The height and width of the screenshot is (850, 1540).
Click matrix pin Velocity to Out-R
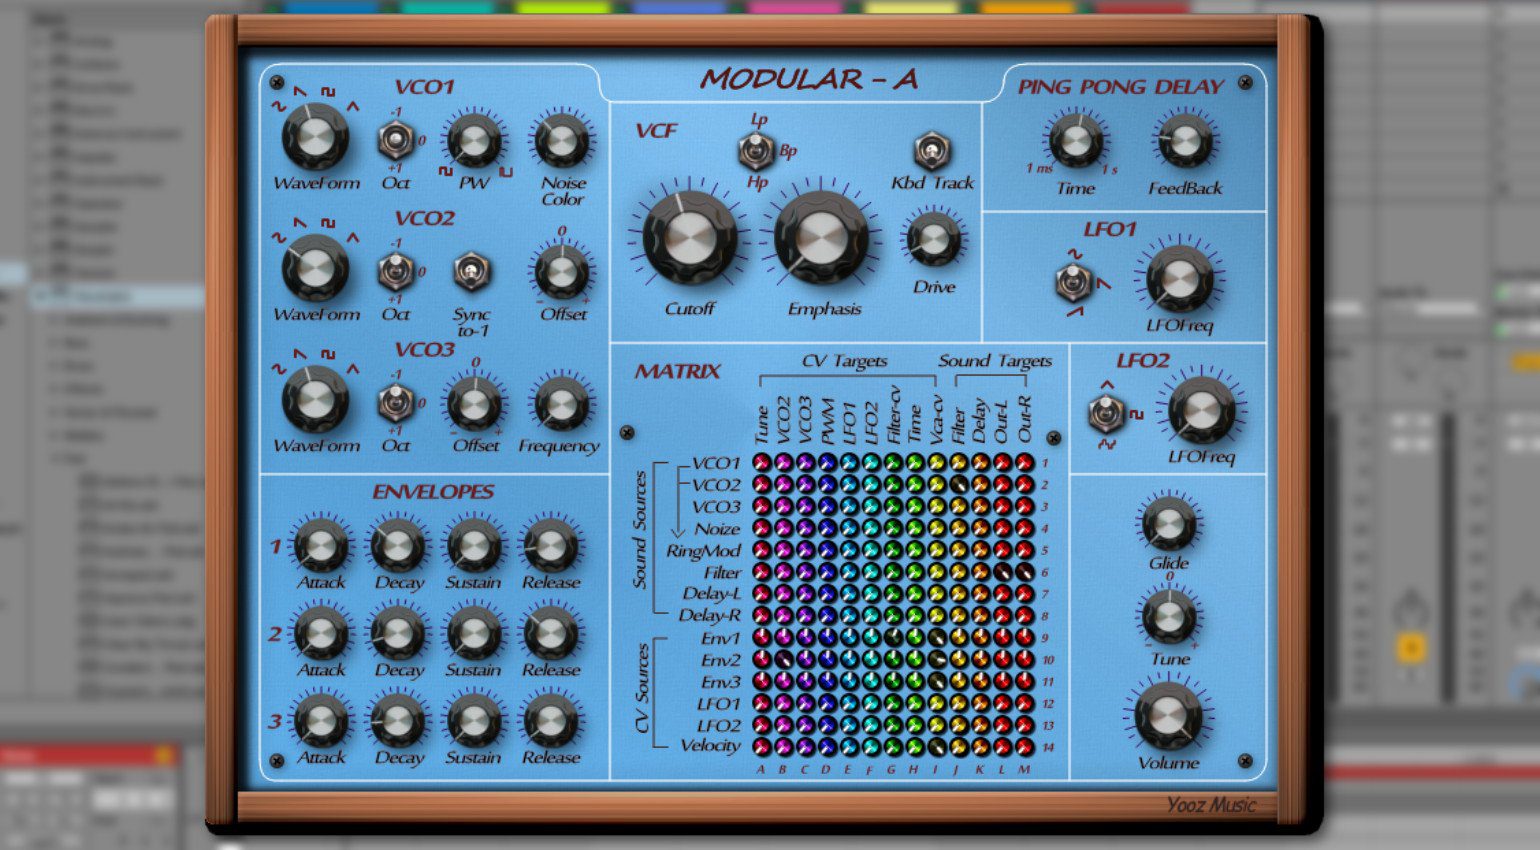click(1024, 746)
